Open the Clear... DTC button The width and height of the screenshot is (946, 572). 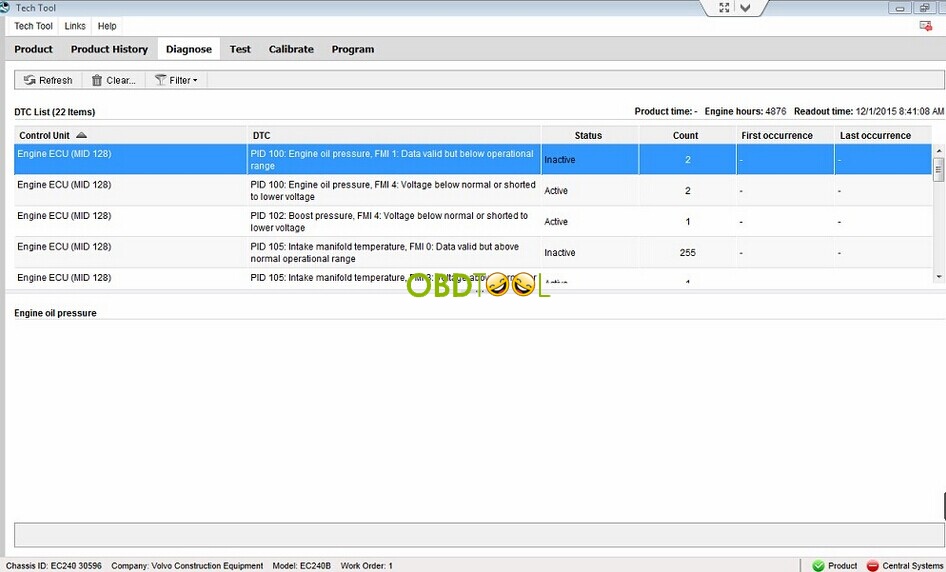pos(113,80)
